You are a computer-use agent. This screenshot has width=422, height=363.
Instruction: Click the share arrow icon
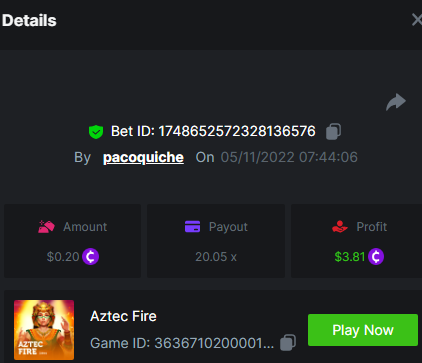tap(396, 102)
